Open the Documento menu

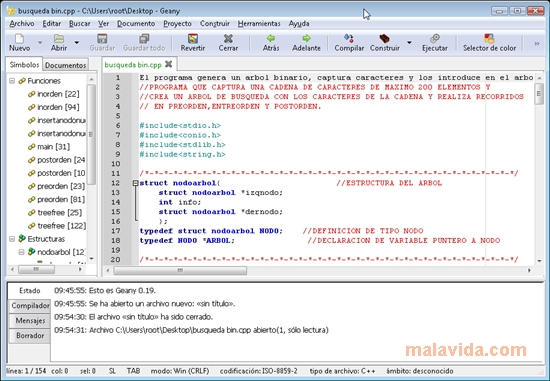click(x=136, y=24)
